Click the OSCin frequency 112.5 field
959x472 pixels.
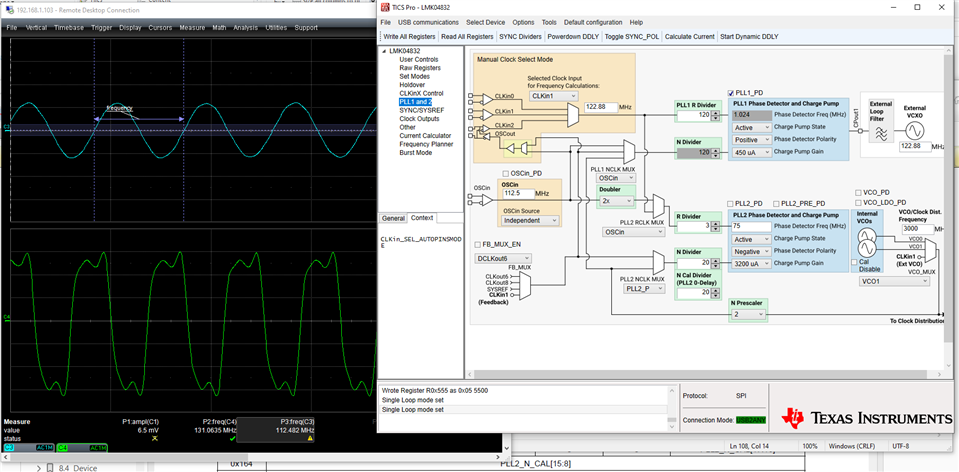[x=517, y=193]
